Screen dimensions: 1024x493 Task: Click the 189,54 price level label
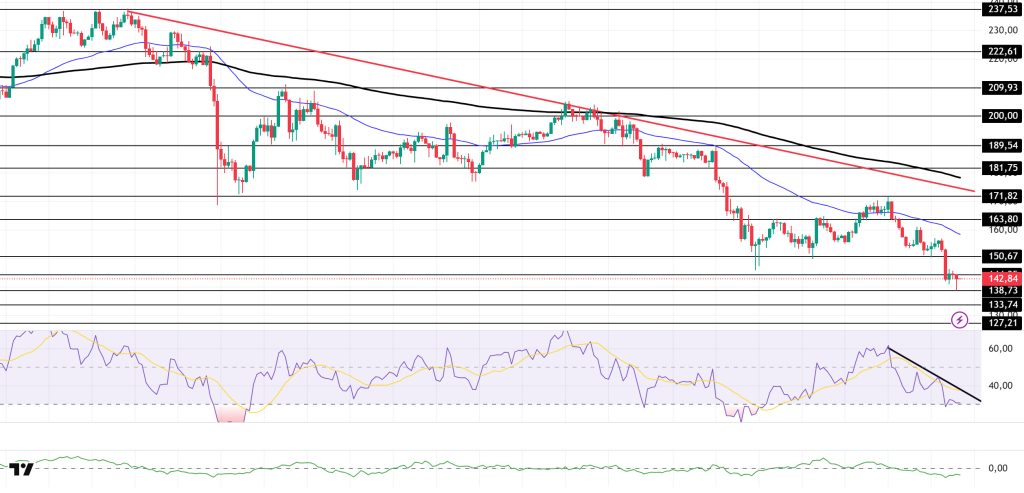click(x=1000, y=146)
